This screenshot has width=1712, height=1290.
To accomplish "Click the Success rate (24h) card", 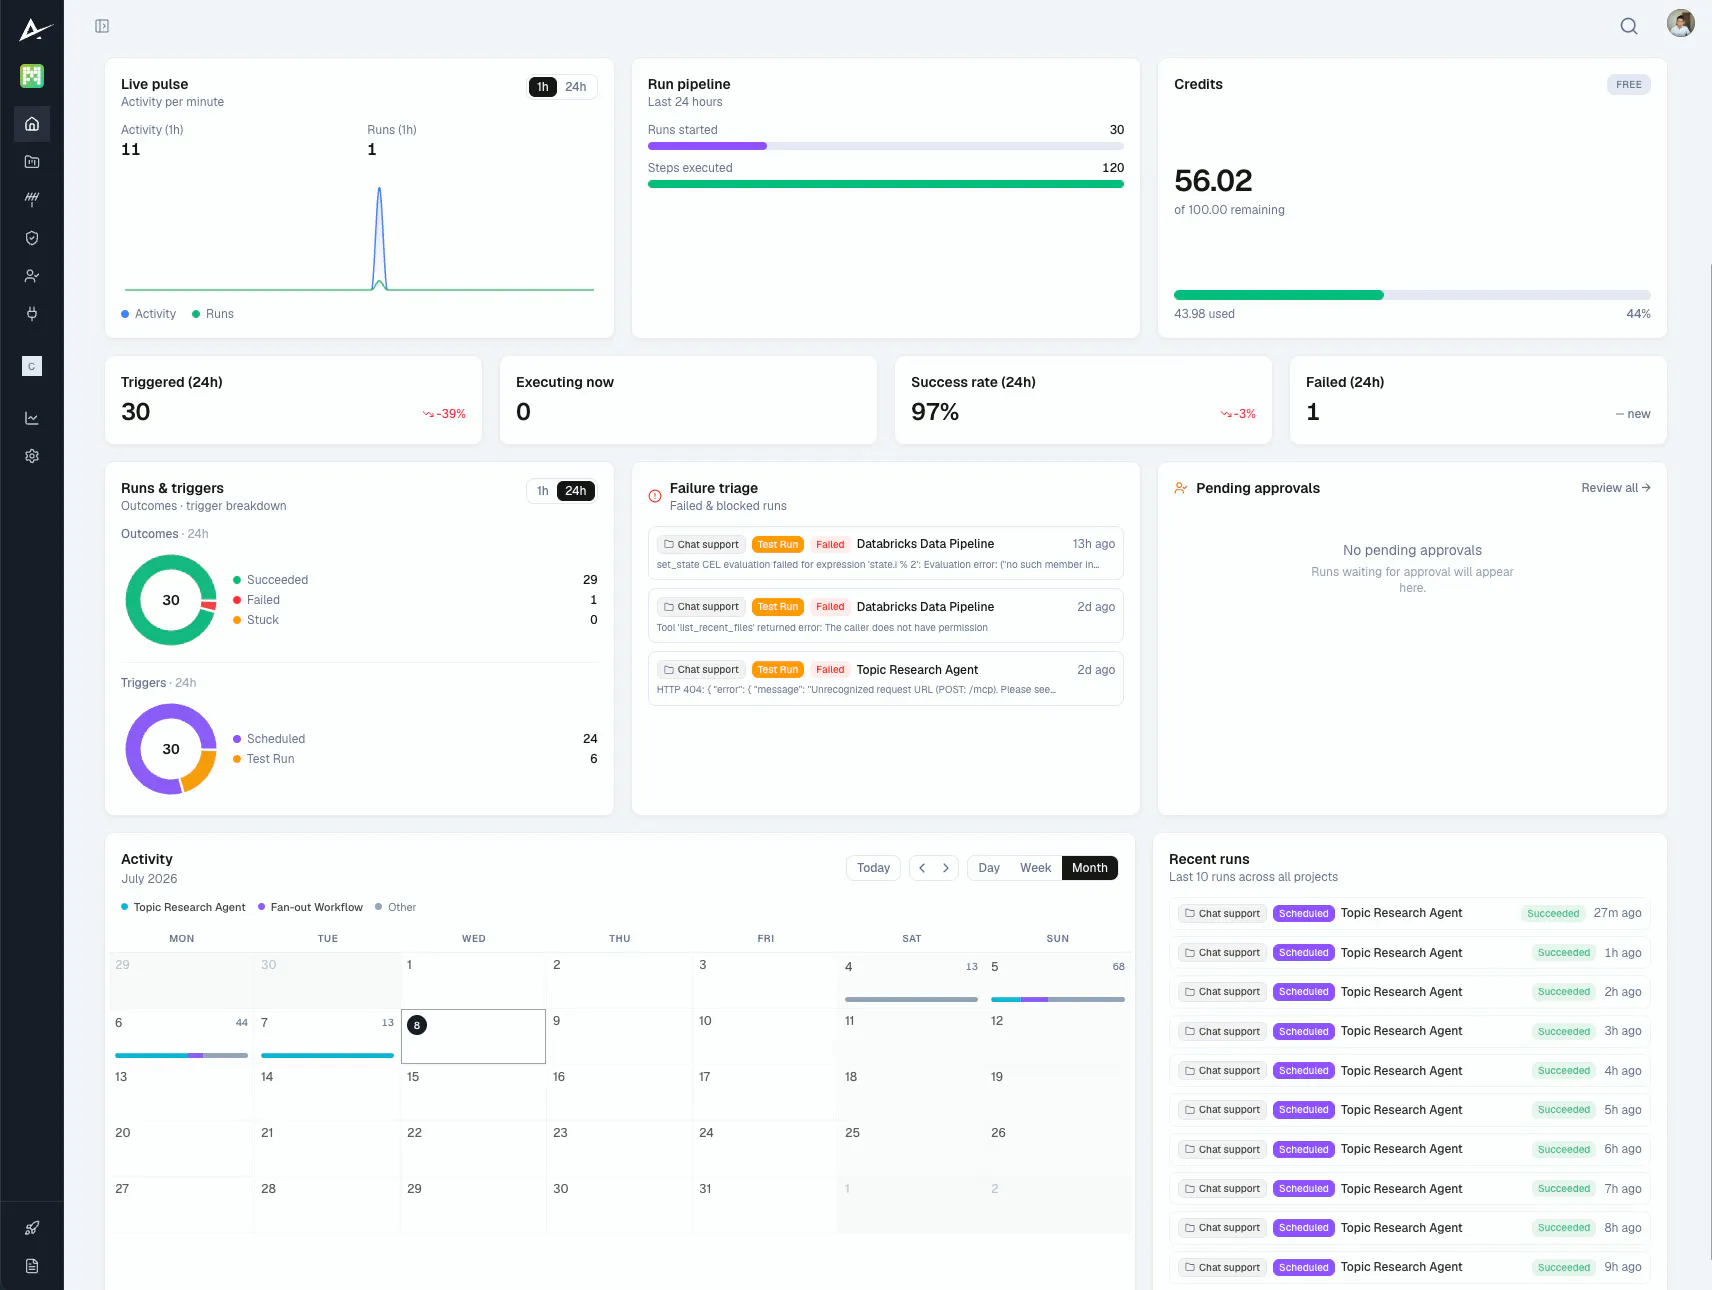I will pyautogui.click(x=1083, y=400).
